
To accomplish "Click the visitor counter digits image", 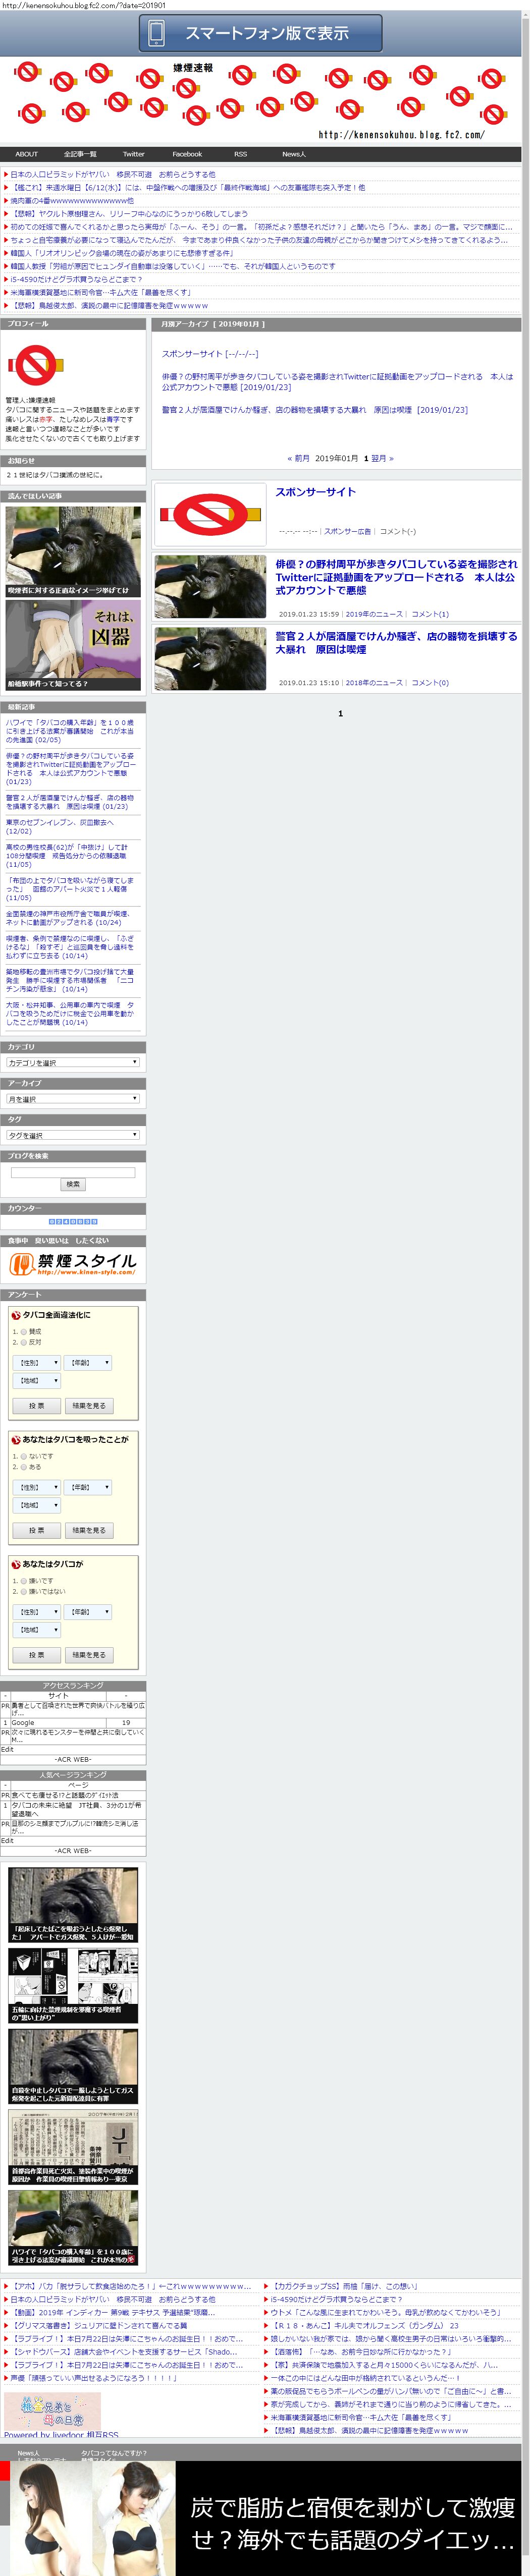I will pyautogui.click(x=73, y=1221).
